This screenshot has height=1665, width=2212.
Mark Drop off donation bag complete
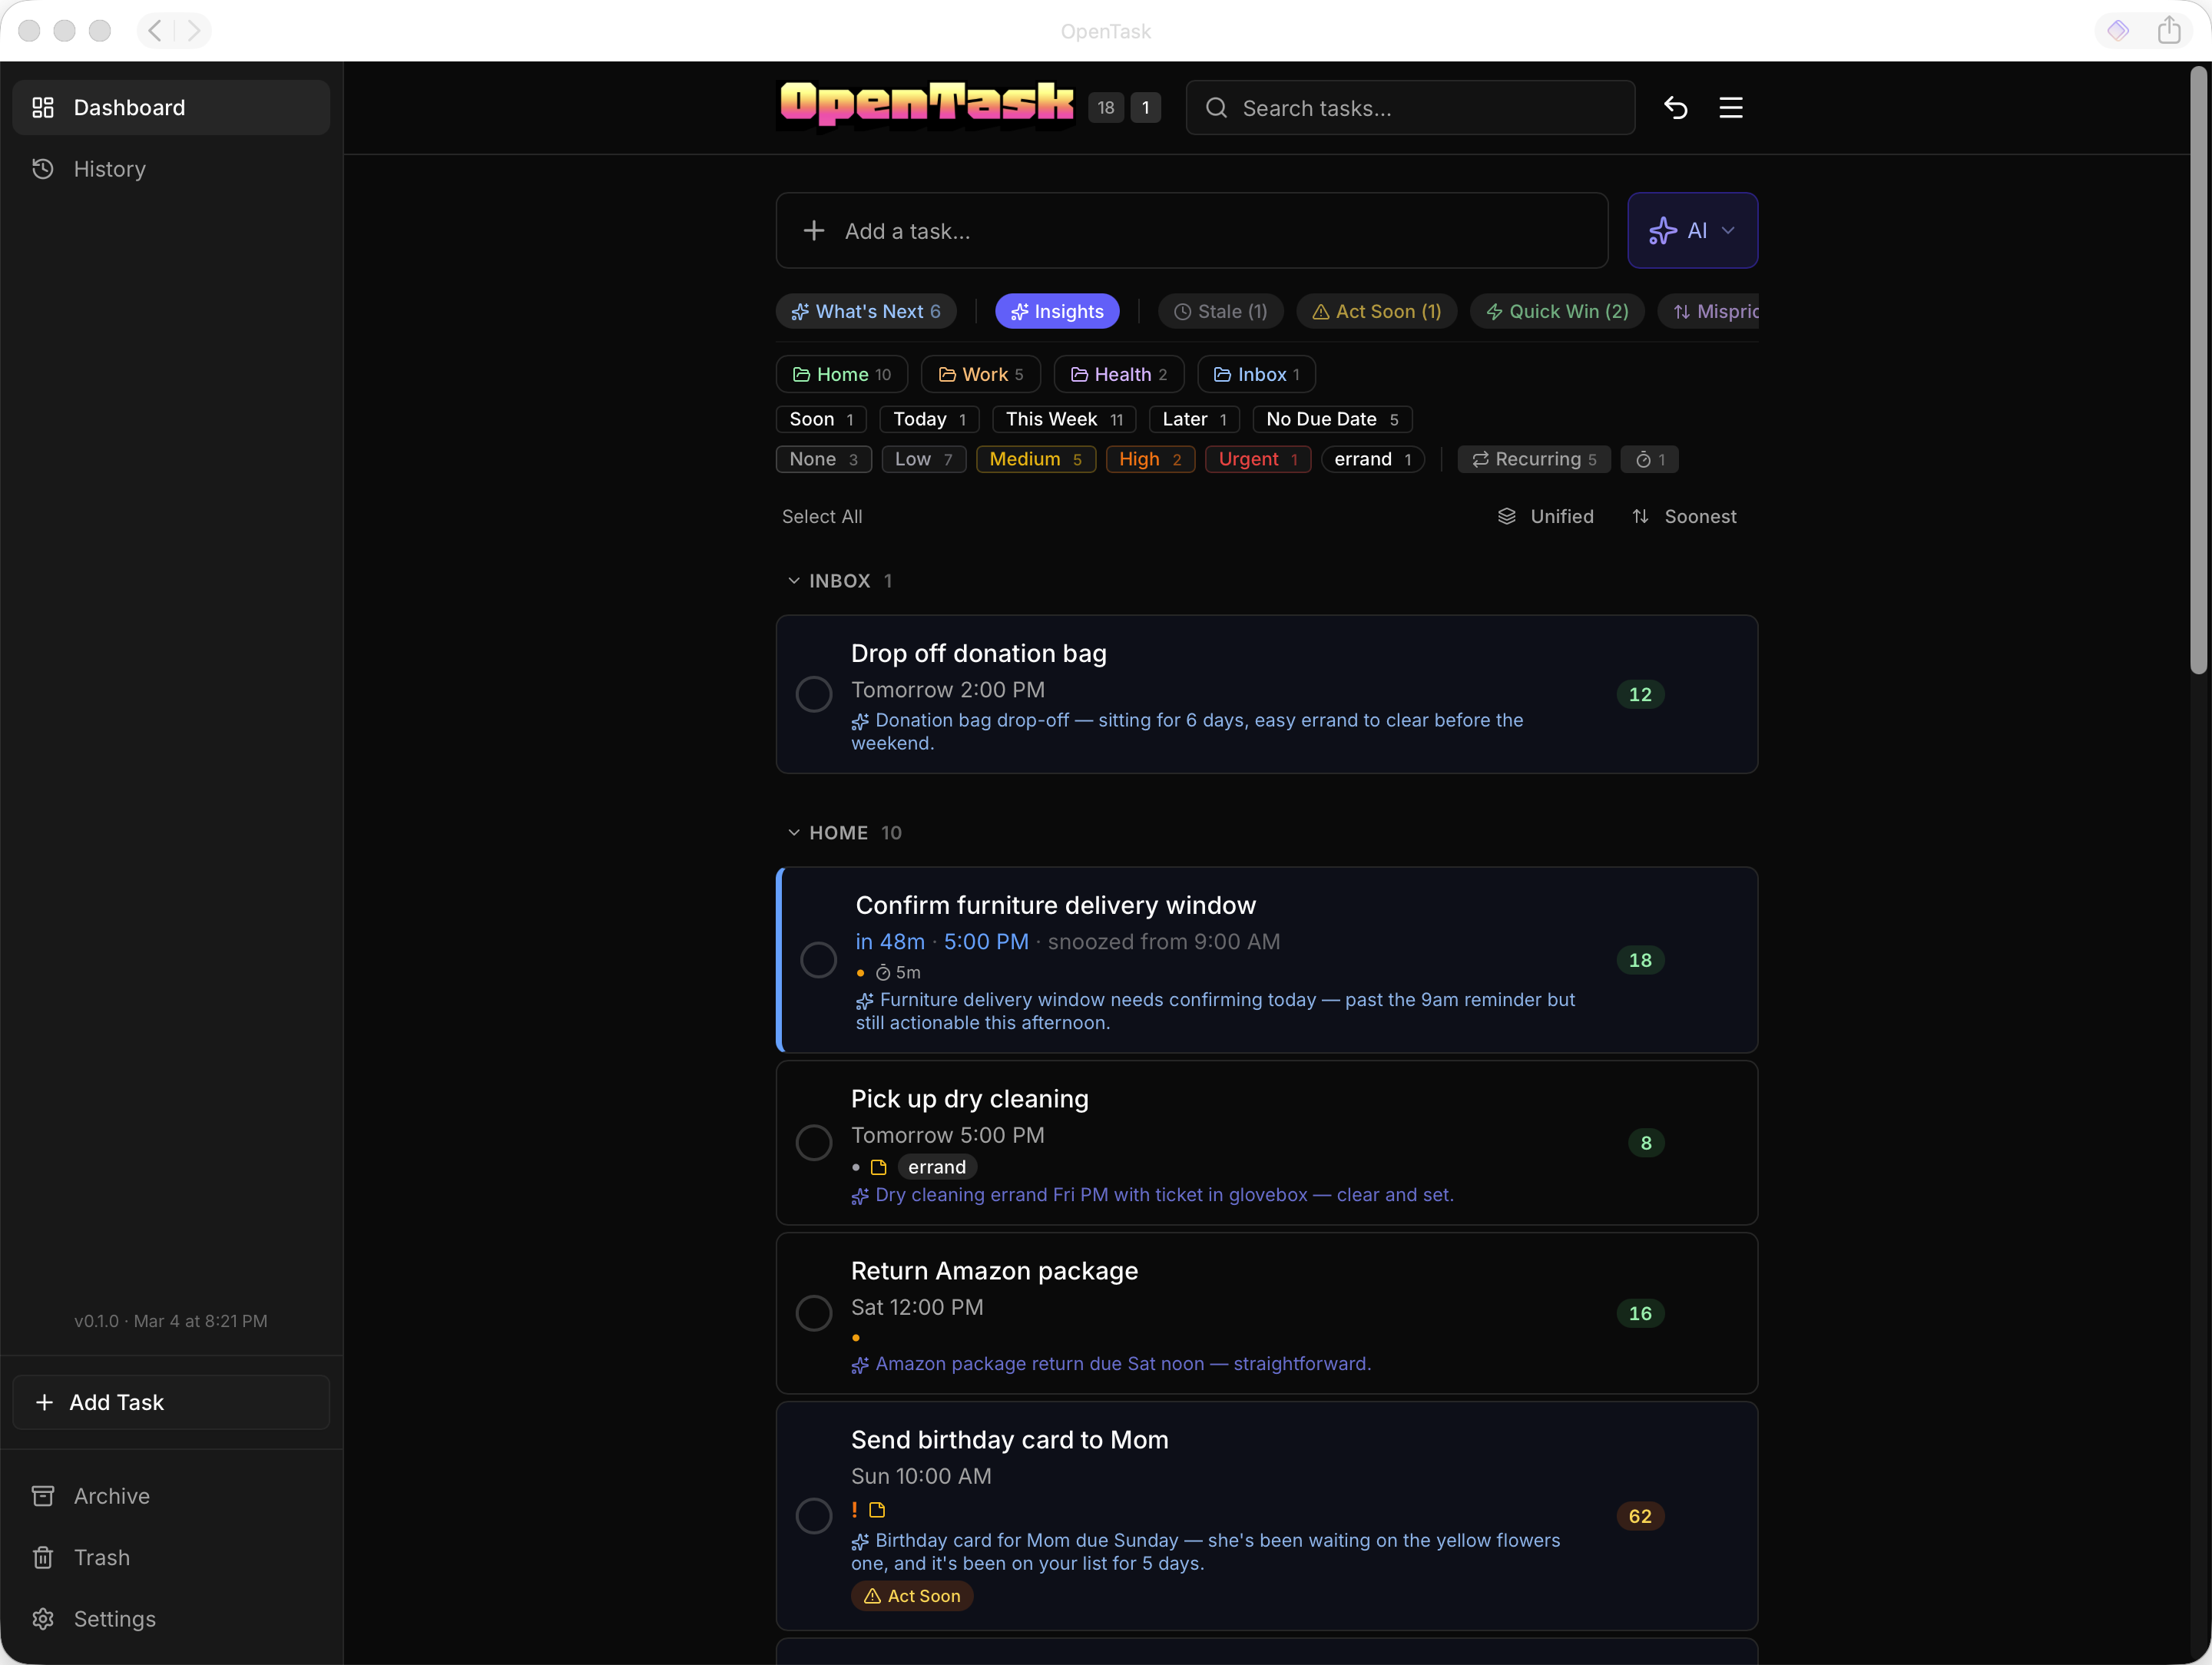[x=813, y=694]
